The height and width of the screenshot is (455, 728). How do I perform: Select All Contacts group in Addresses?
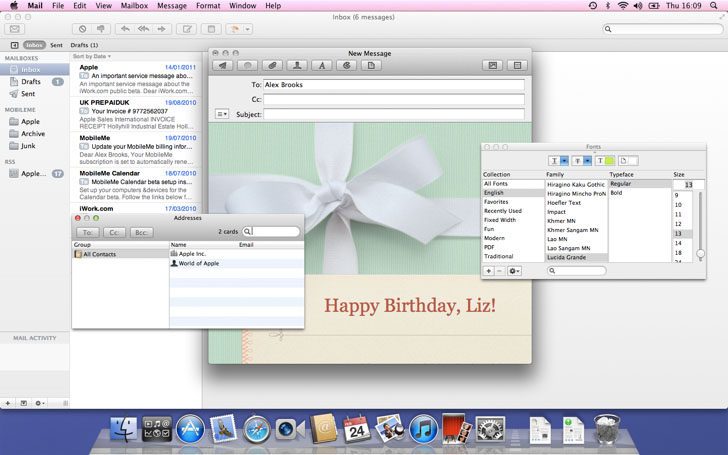pyautogui.click(x=121, y=254)
